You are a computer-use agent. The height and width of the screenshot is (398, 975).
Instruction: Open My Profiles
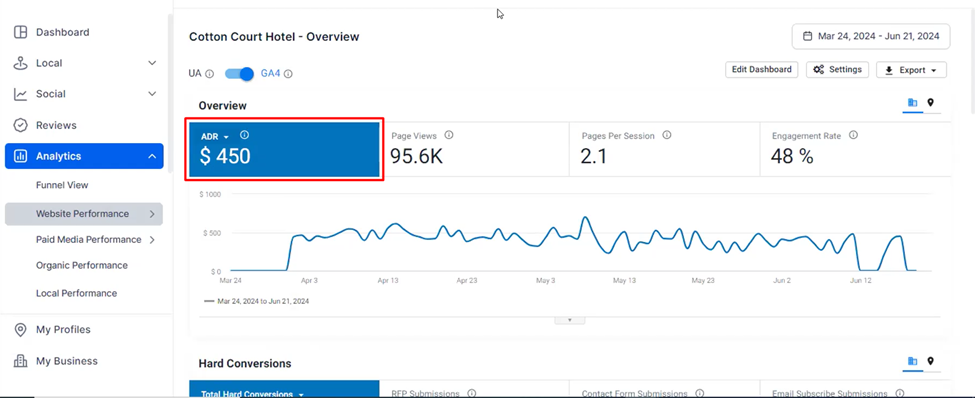(63, 330)
